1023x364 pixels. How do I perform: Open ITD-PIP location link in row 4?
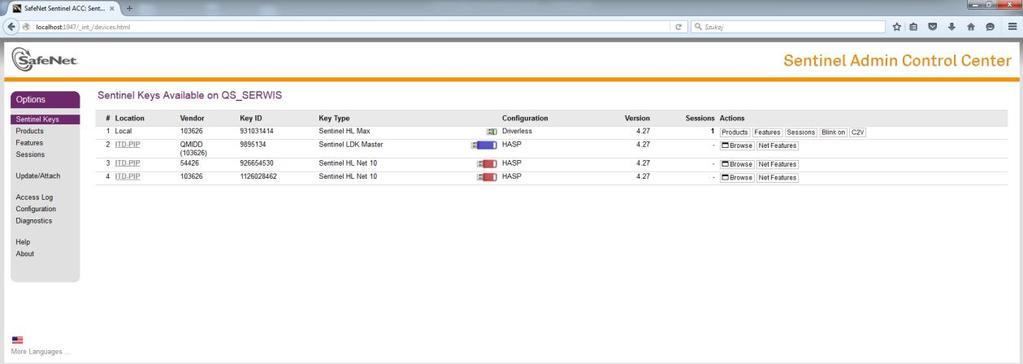pos(127,176)
